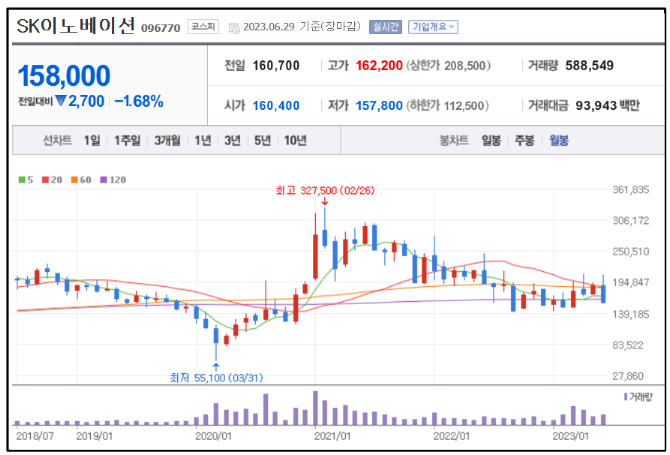The image size is (670, 455).
Task: Click the 상한가 208,500 text
Action: (x=448, y=65)
